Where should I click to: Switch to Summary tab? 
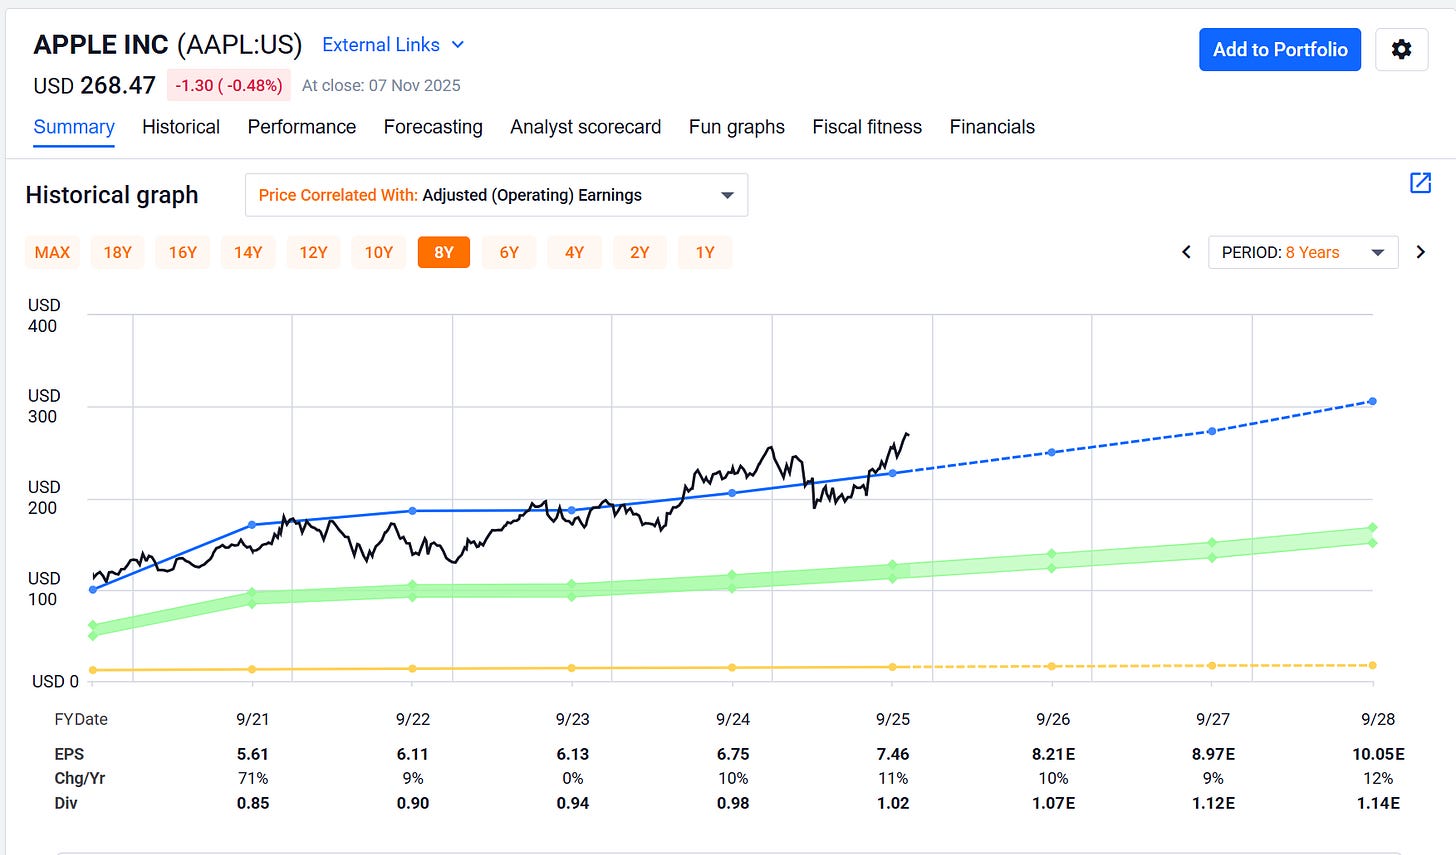tap(74, 127)
